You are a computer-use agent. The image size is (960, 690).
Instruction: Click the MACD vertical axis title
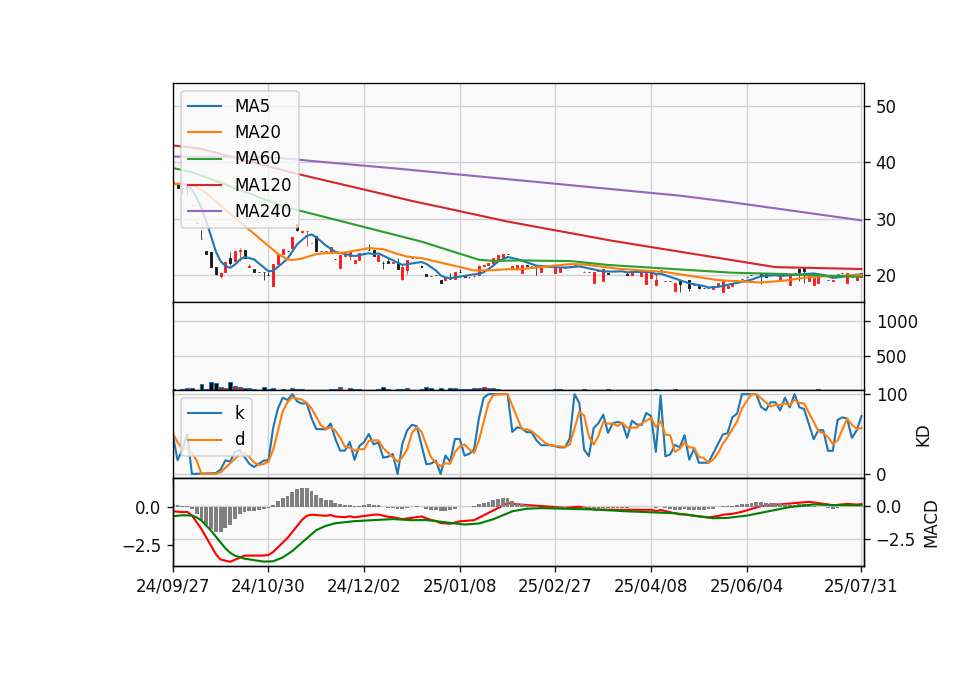click(x=931, y=525)
